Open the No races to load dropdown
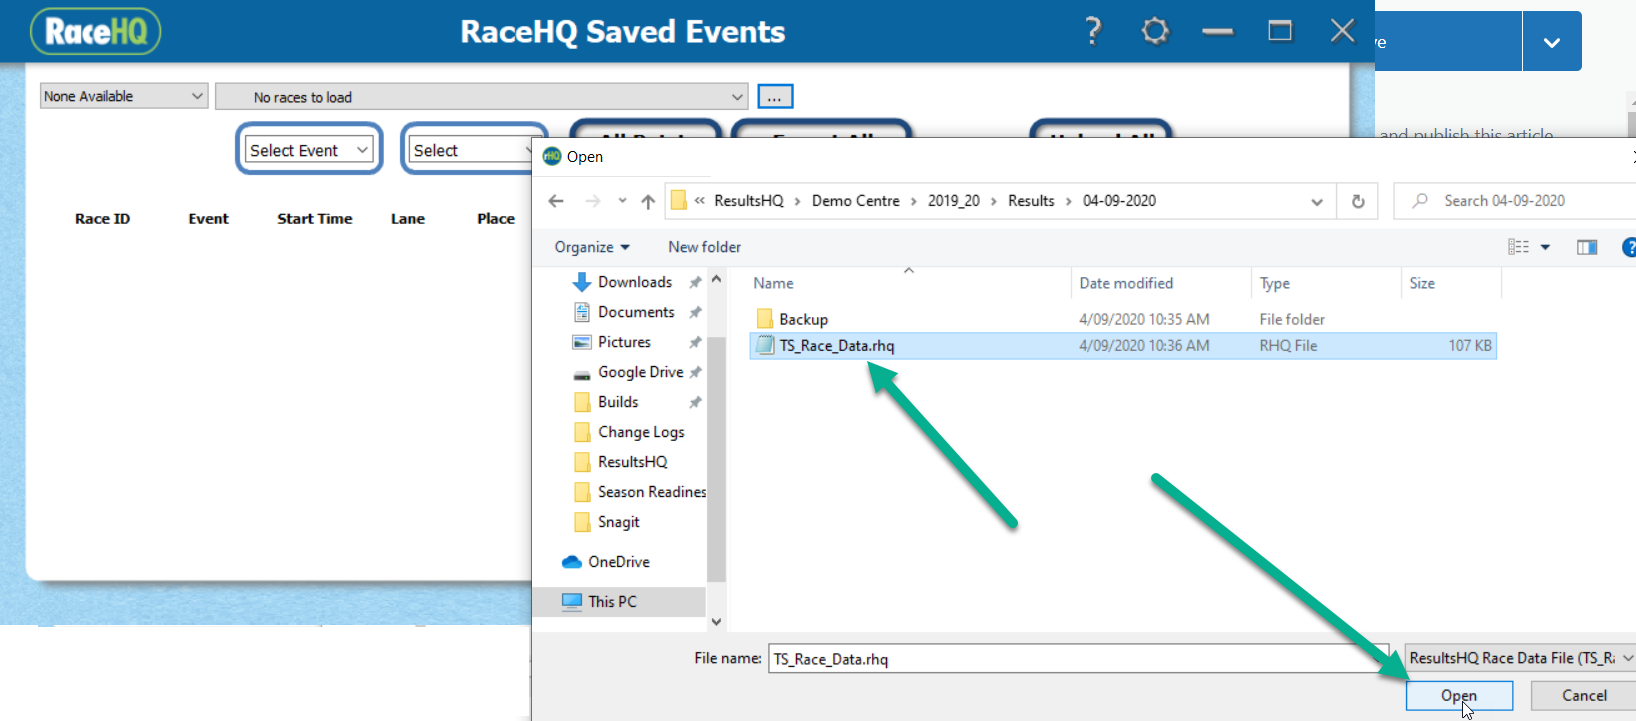 pyautogui.click(x=481, y=97)
